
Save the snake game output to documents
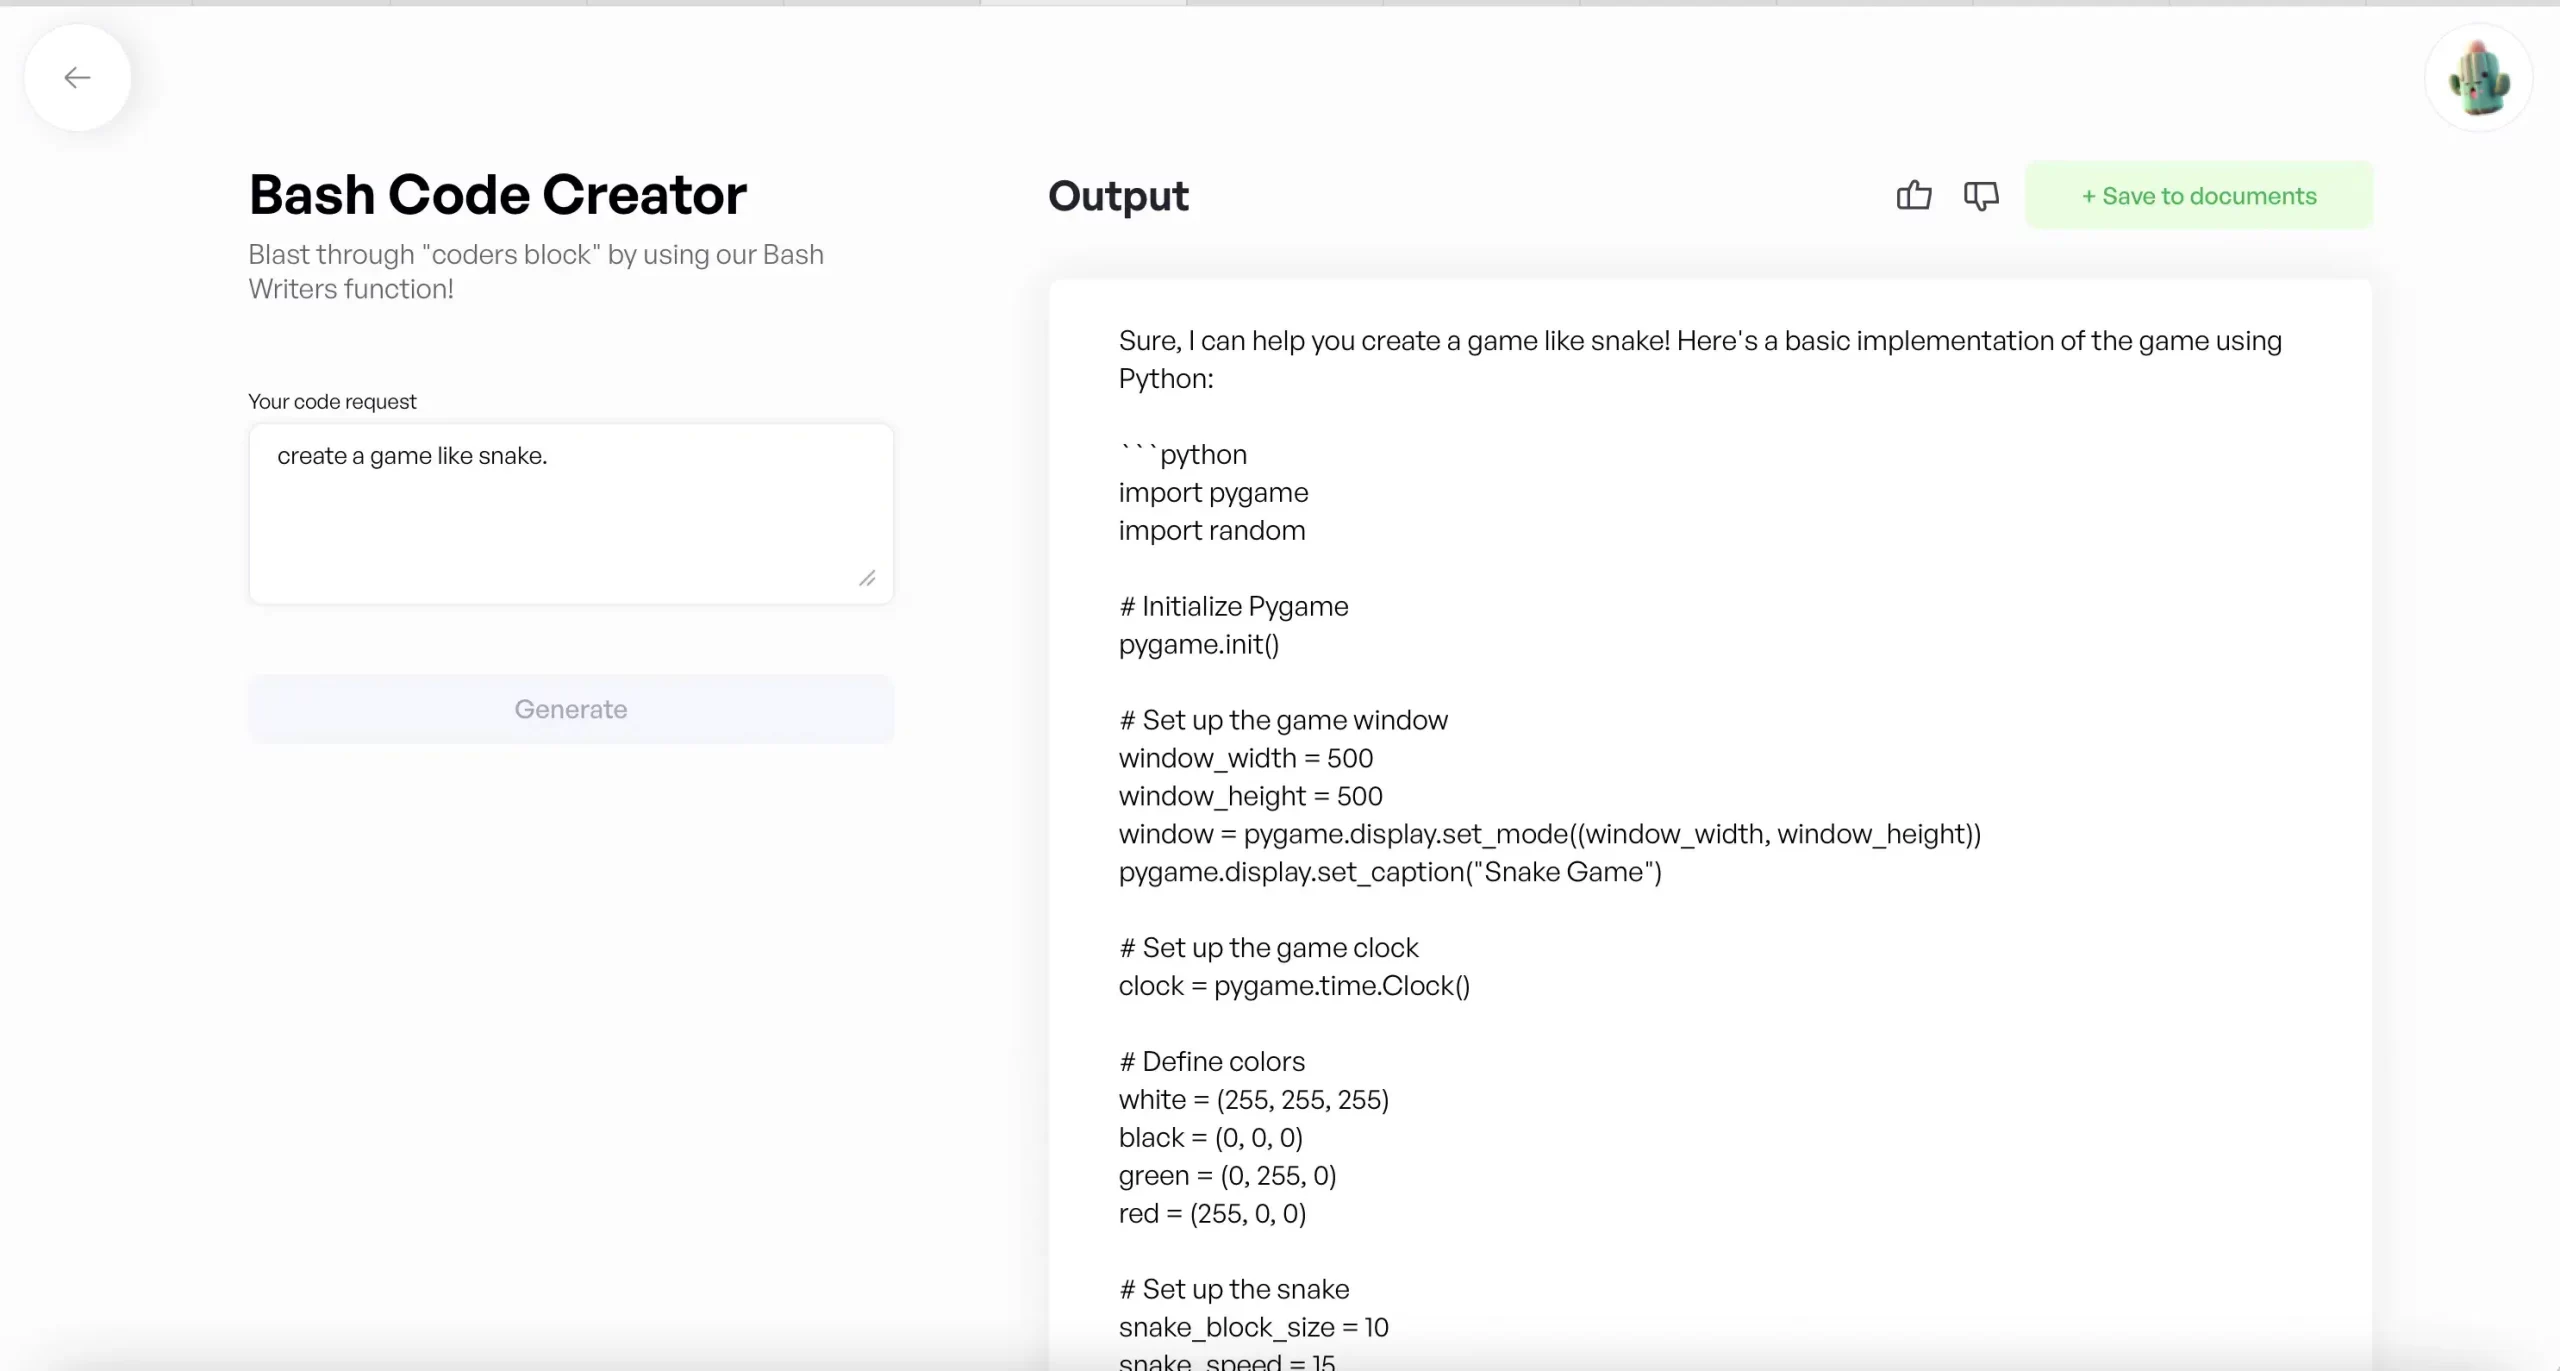[2198, 195]
